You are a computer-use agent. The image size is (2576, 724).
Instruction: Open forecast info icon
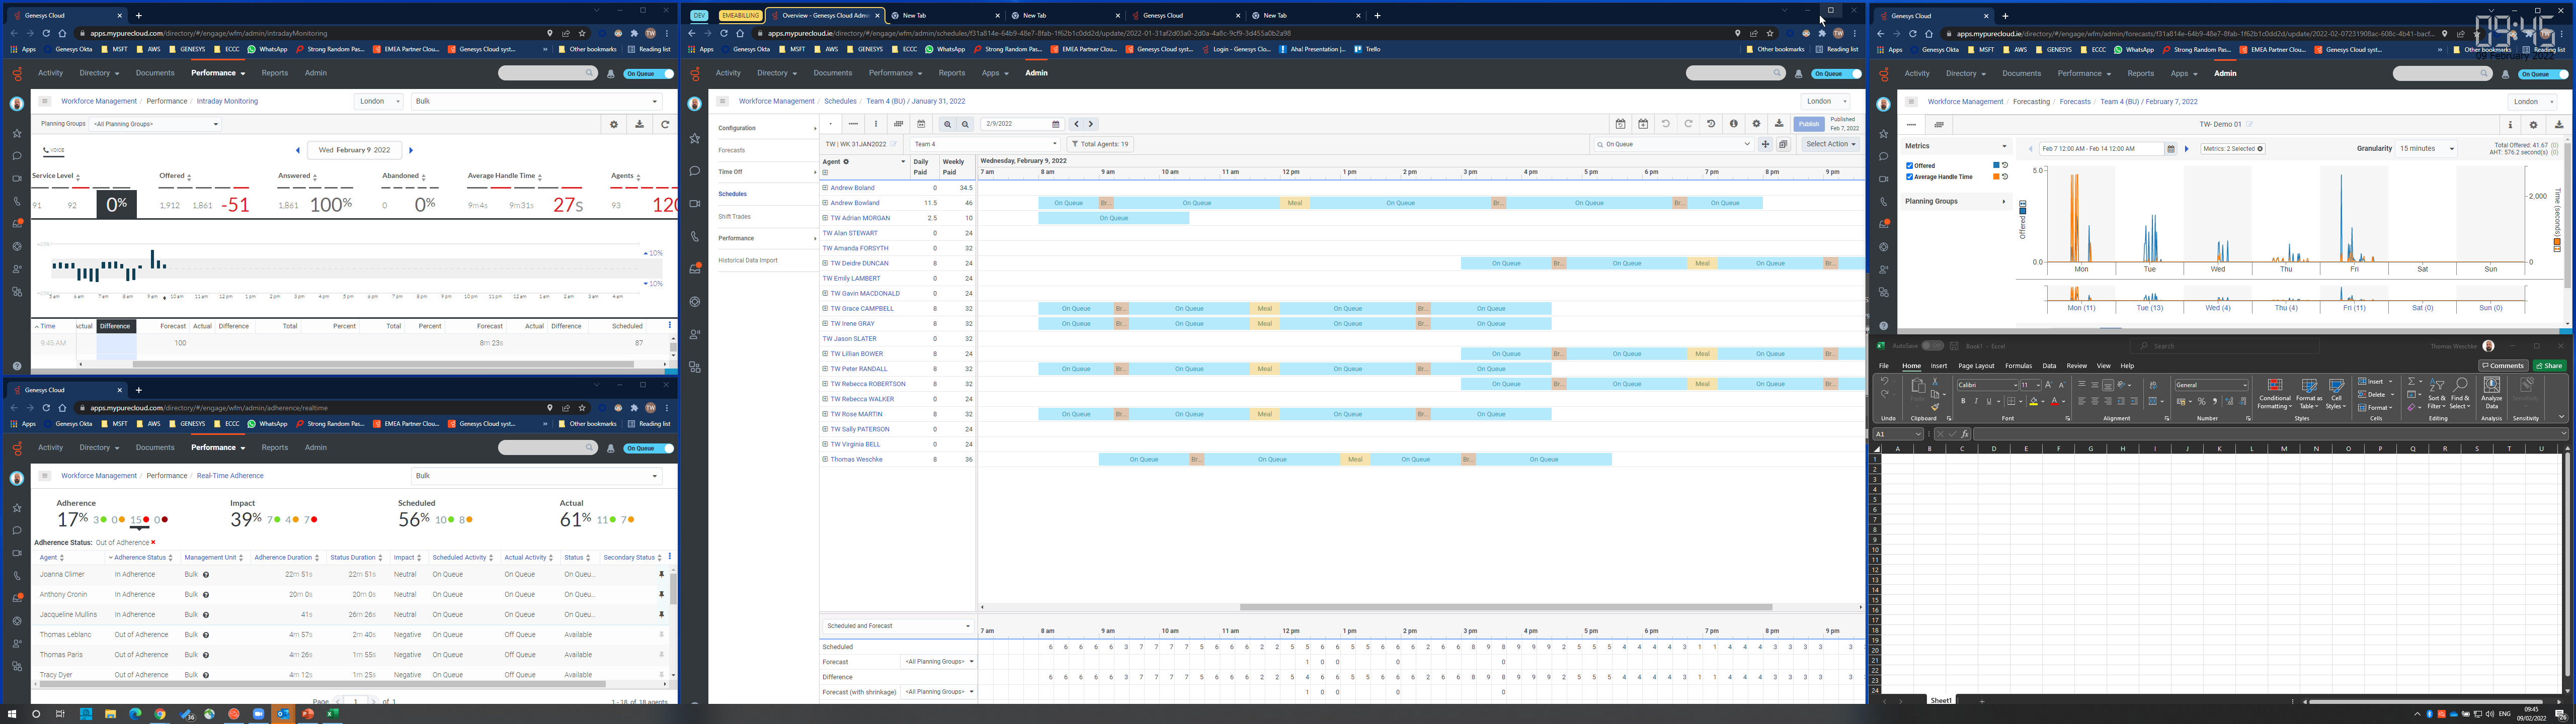pos(2510,125)
